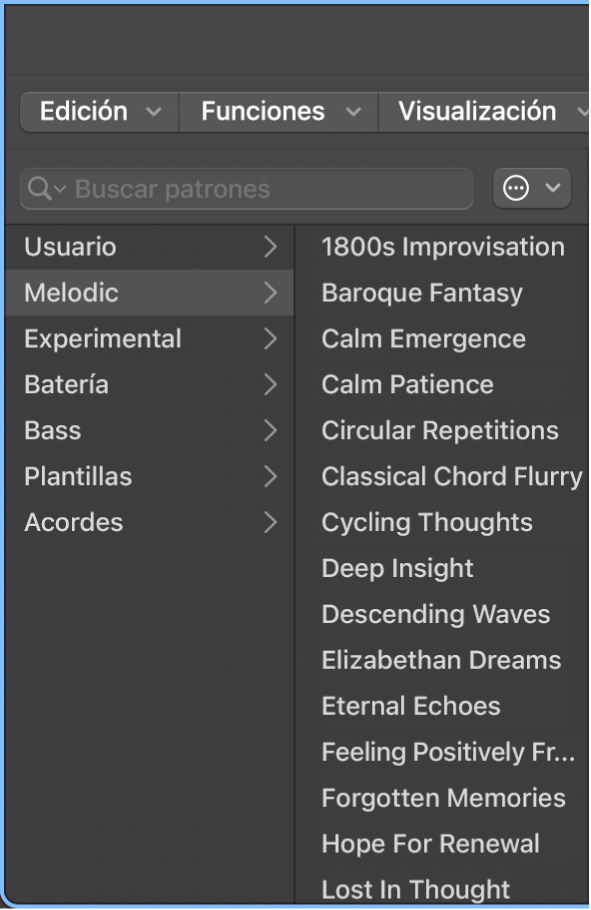Expand the Batería category chevron
Screen dimensions: 591x910
(268, 384)
